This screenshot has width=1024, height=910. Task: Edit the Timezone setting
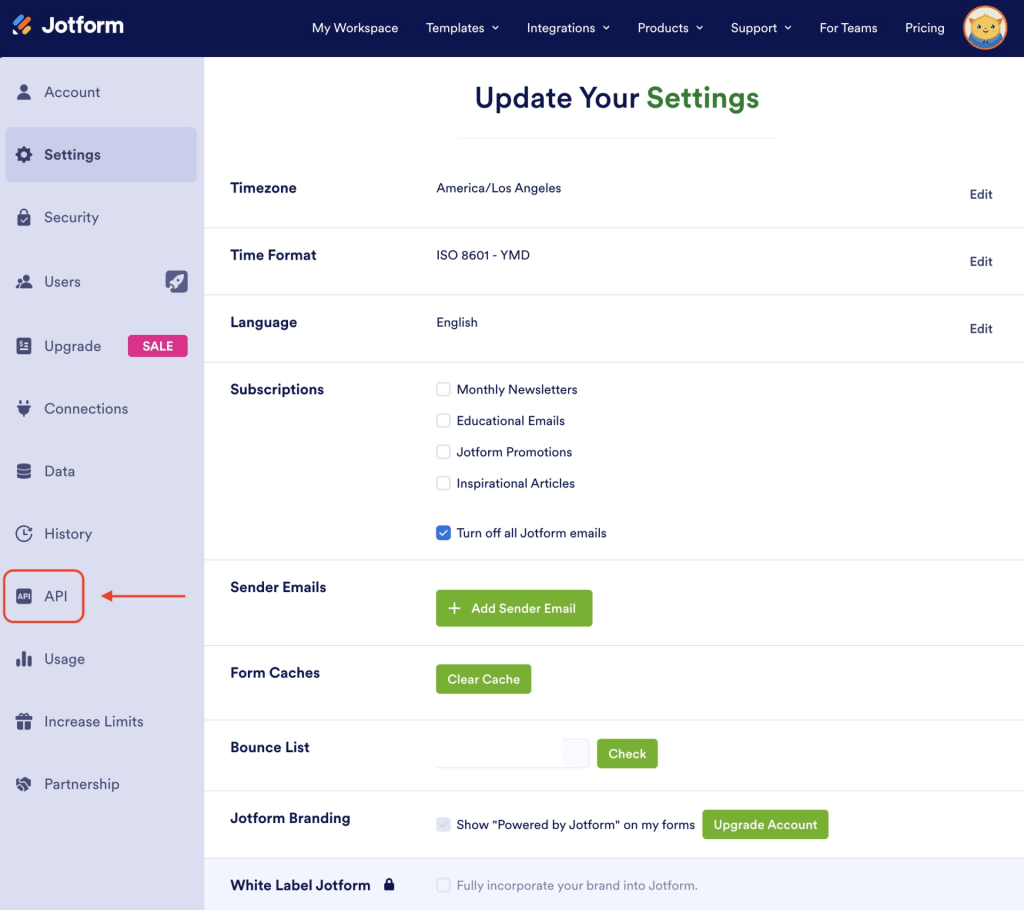(x=980, y=194)
